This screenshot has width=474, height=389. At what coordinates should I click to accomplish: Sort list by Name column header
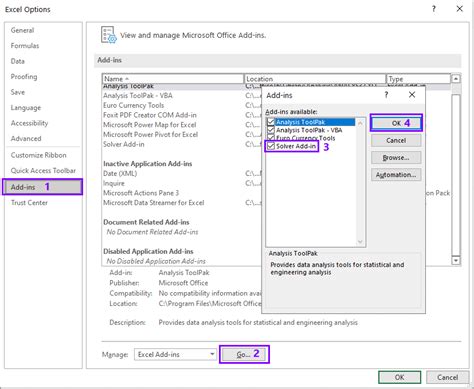pyautogui.click(x=173, y=79)
